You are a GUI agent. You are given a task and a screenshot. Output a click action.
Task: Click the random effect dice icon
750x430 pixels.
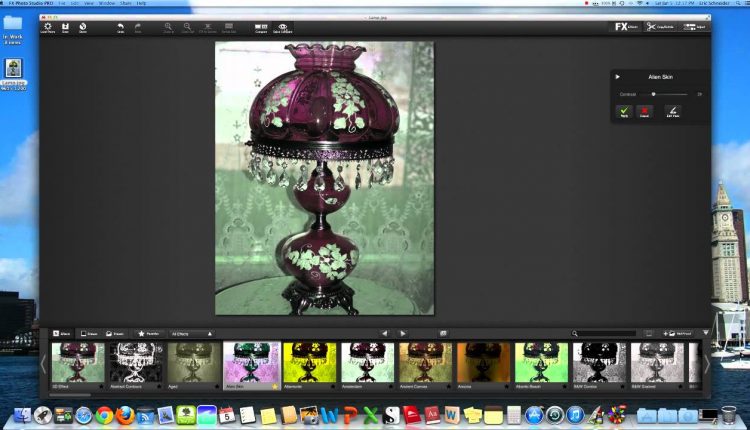click(443, 333)
